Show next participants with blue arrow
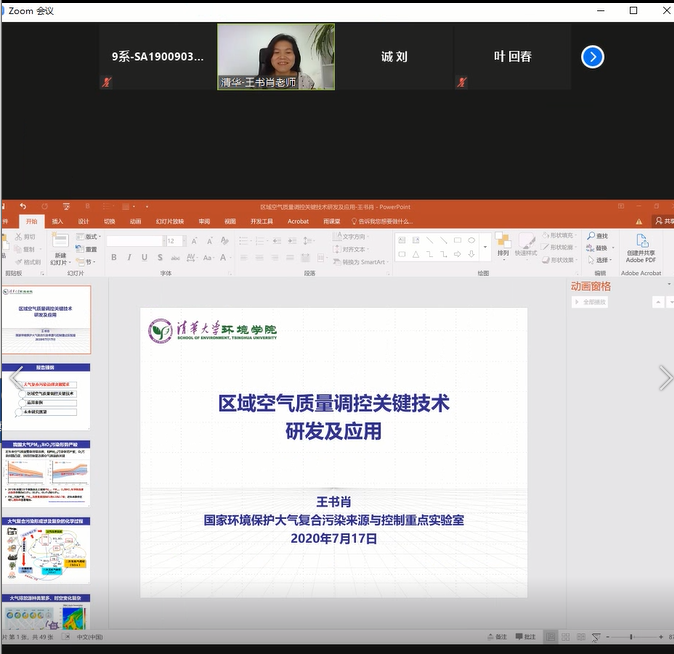Image resolution: width=674 pixels, height=654 pixels. (x=593, y=57)
